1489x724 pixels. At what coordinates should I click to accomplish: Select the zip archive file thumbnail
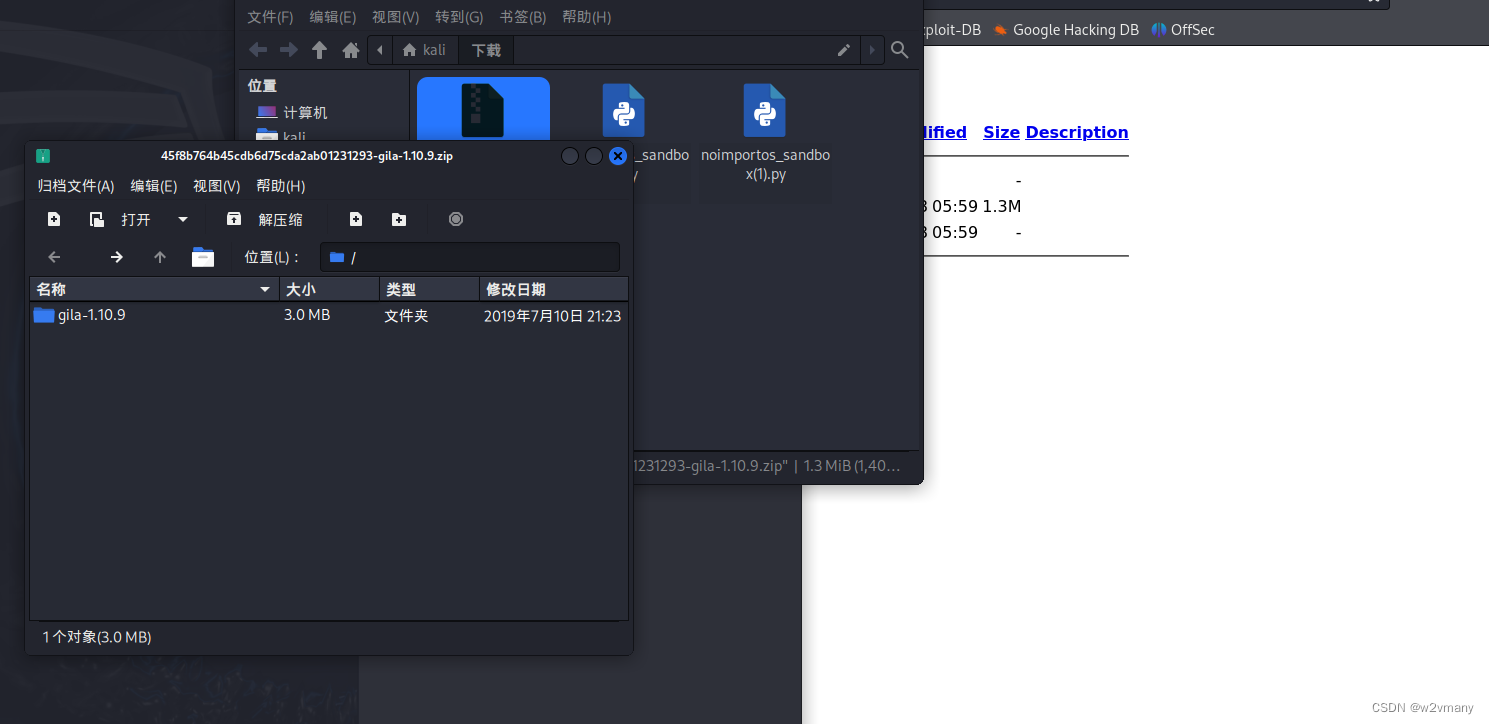click(483, 110)
